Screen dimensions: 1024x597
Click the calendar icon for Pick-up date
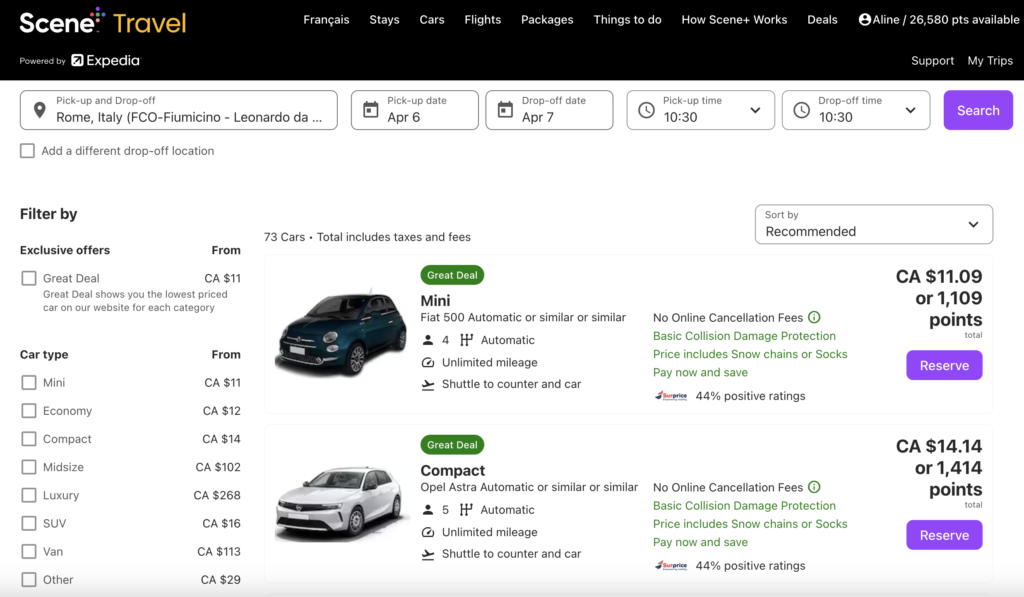pyautogui.click(x=370, y=110)
